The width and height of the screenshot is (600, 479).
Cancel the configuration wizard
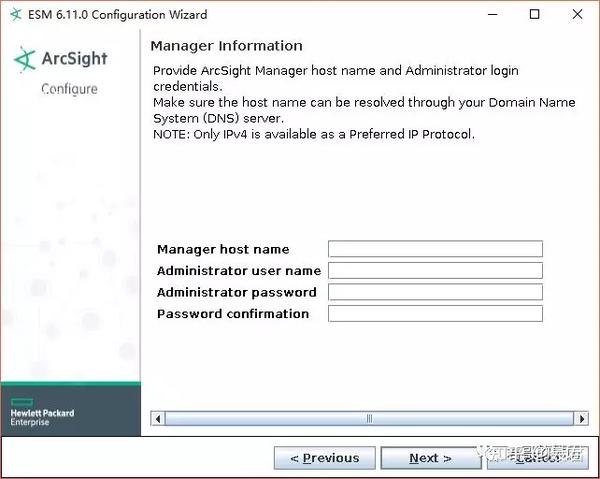537,458
